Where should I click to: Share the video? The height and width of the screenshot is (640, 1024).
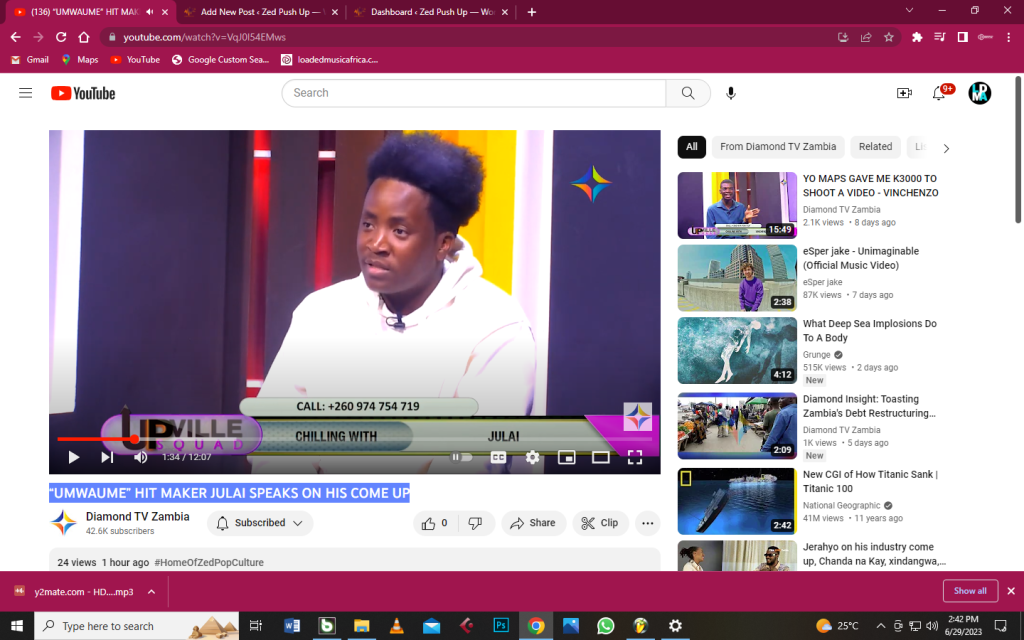534,523
